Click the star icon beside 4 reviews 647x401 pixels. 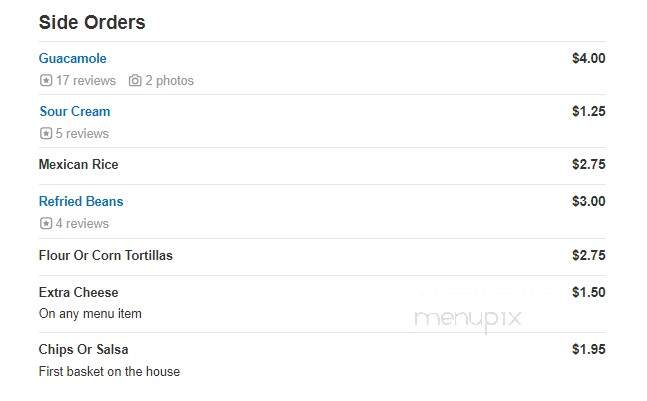click(x=46, y=223)
